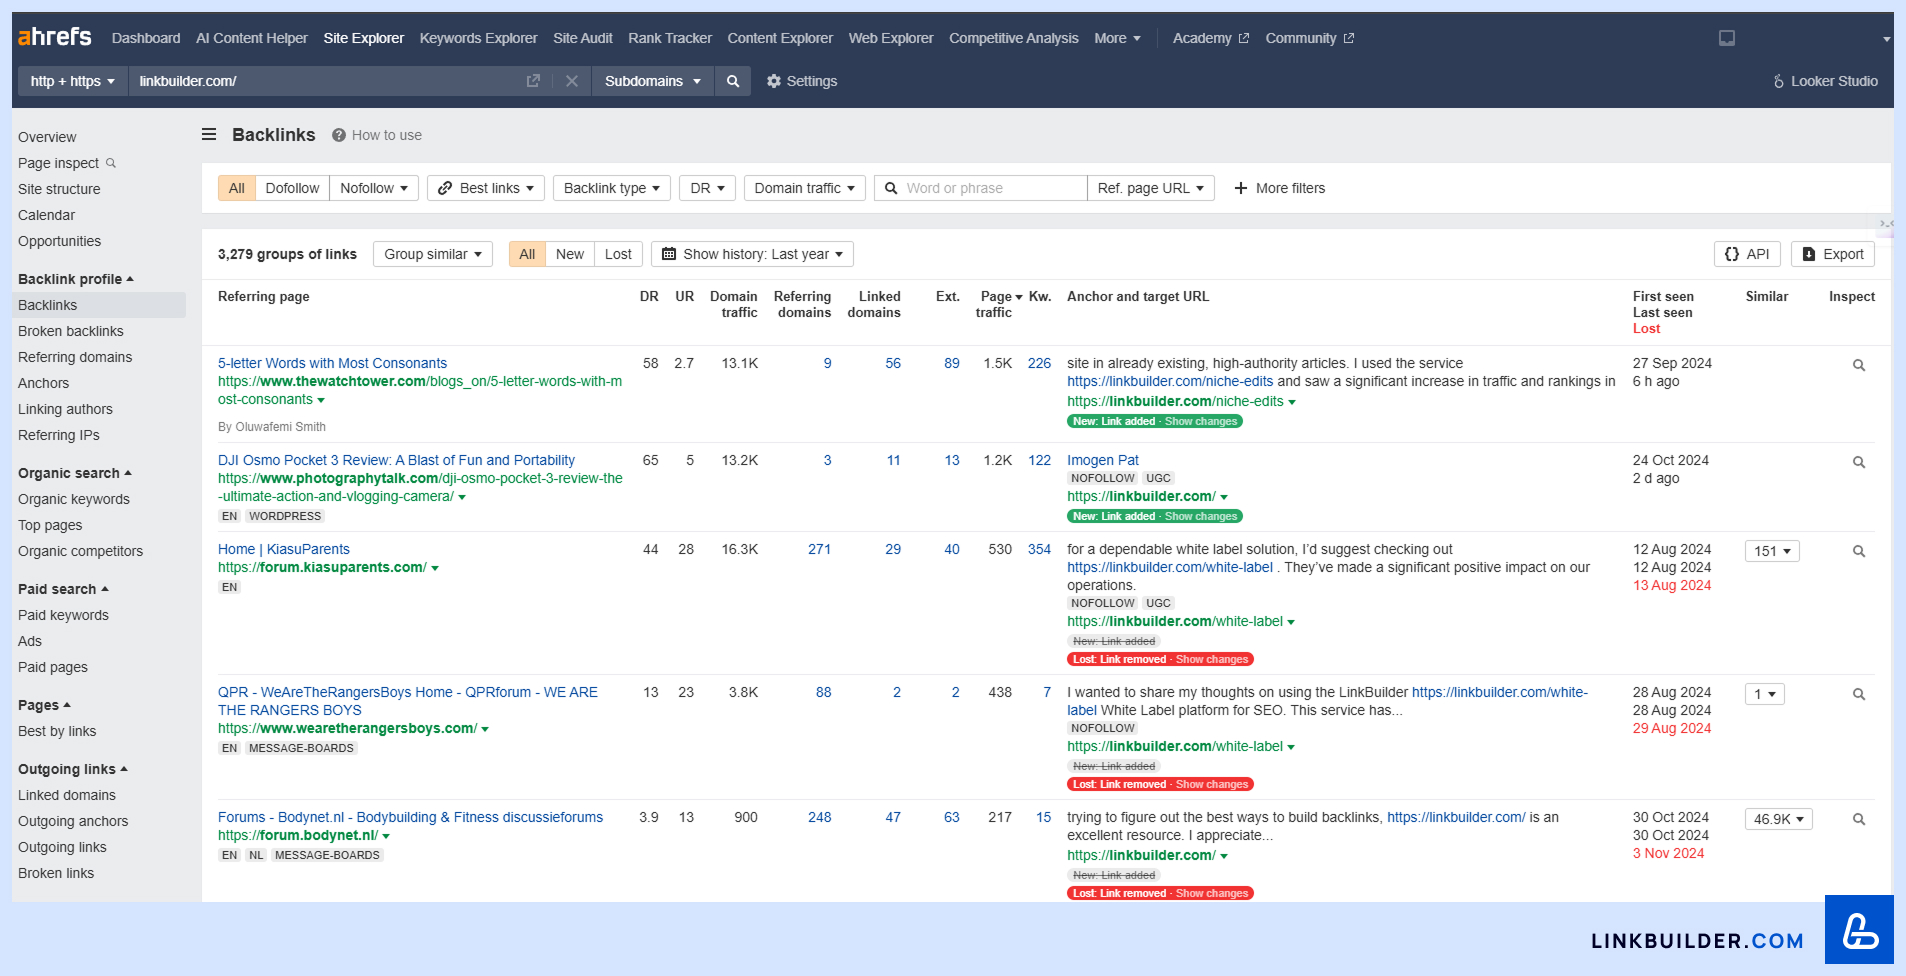Image resolution: width=1906 pixels, height=976 pixels.
Task: Click the Ahrefs logo
Action: 55,37
